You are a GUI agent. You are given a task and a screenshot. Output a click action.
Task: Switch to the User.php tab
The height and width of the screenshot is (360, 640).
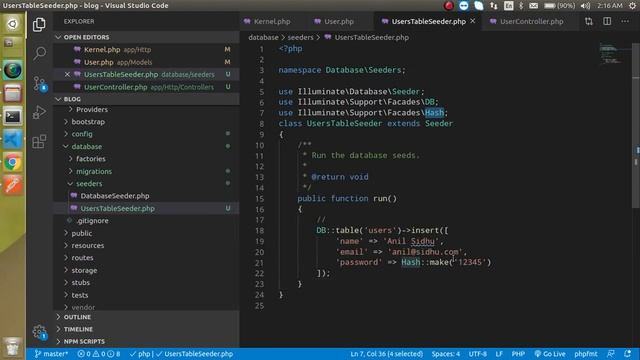click(338, 21)
